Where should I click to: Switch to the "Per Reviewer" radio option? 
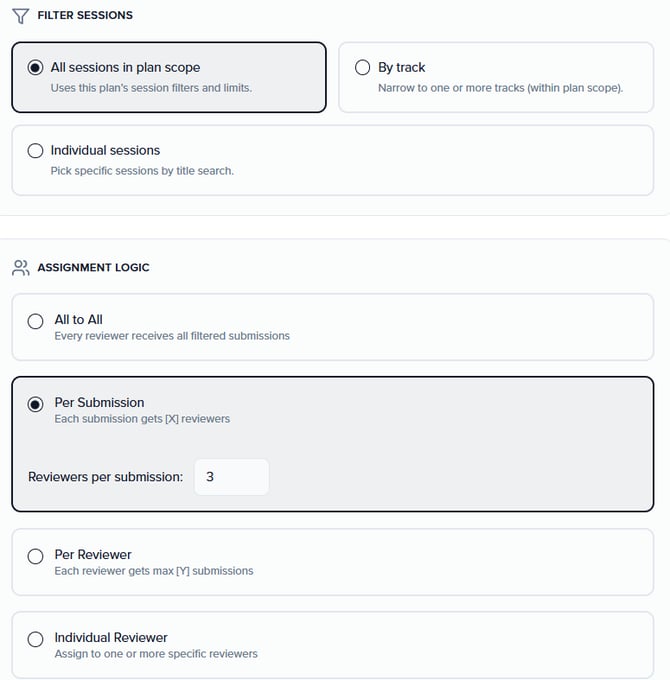36,555
